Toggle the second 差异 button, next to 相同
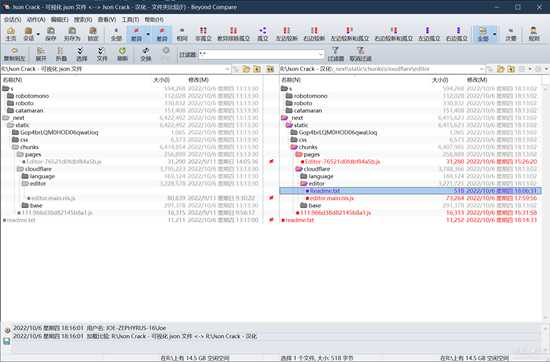The height and width of the screenshot is (362, 550). (162, 34)
